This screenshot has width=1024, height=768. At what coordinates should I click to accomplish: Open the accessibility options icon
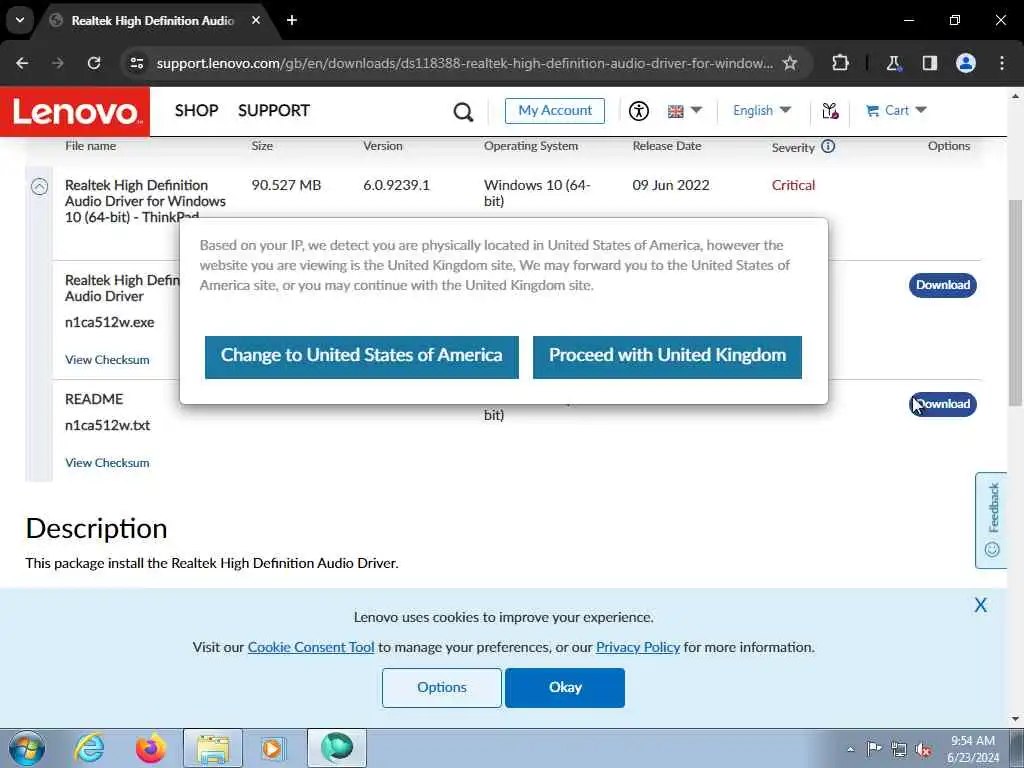(639, 110)
